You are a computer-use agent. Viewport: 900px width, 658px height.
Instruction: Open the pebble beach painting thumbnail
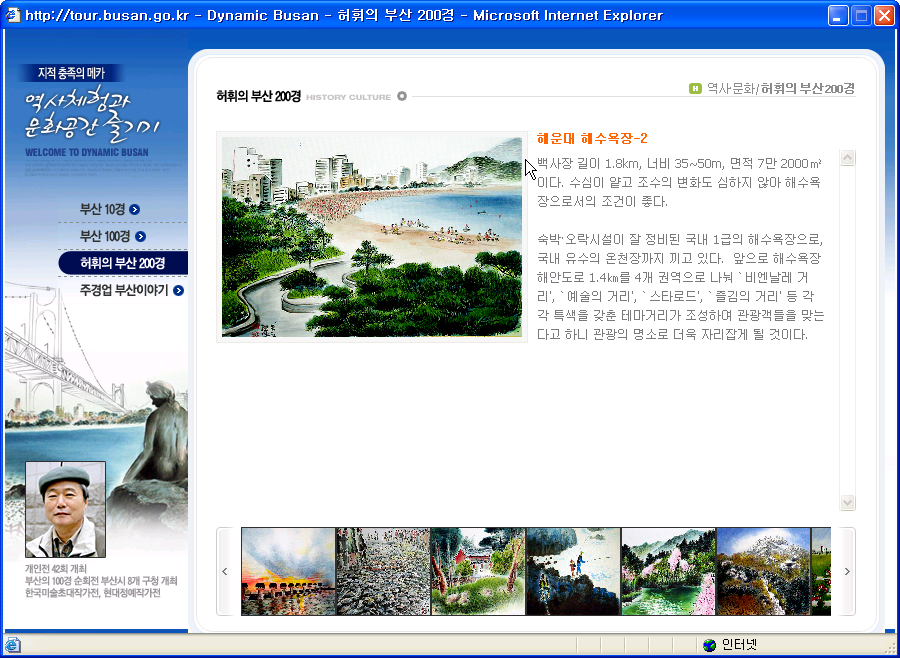[383, 571]
